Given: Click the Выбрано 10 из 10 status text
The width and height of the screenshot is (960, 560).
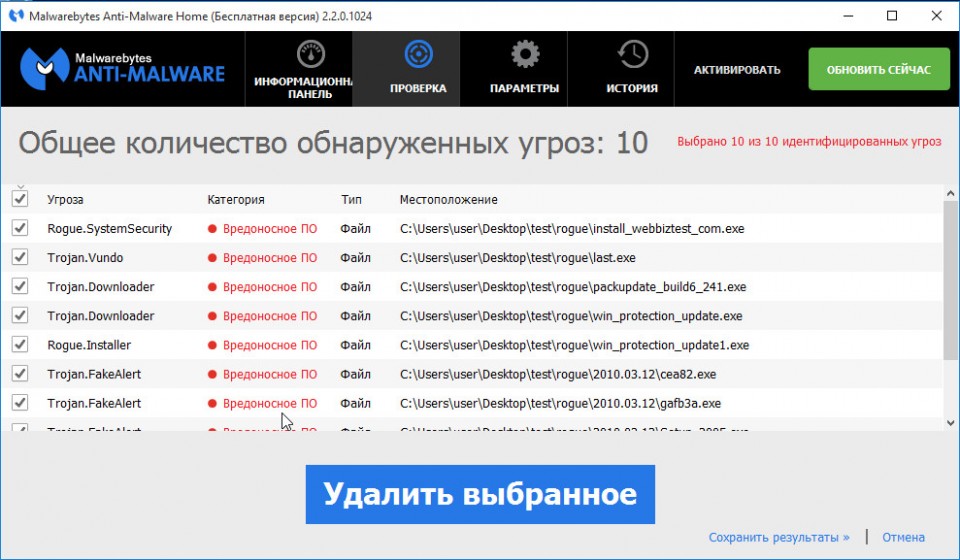Looking at the screenshot, I should 809,141.
